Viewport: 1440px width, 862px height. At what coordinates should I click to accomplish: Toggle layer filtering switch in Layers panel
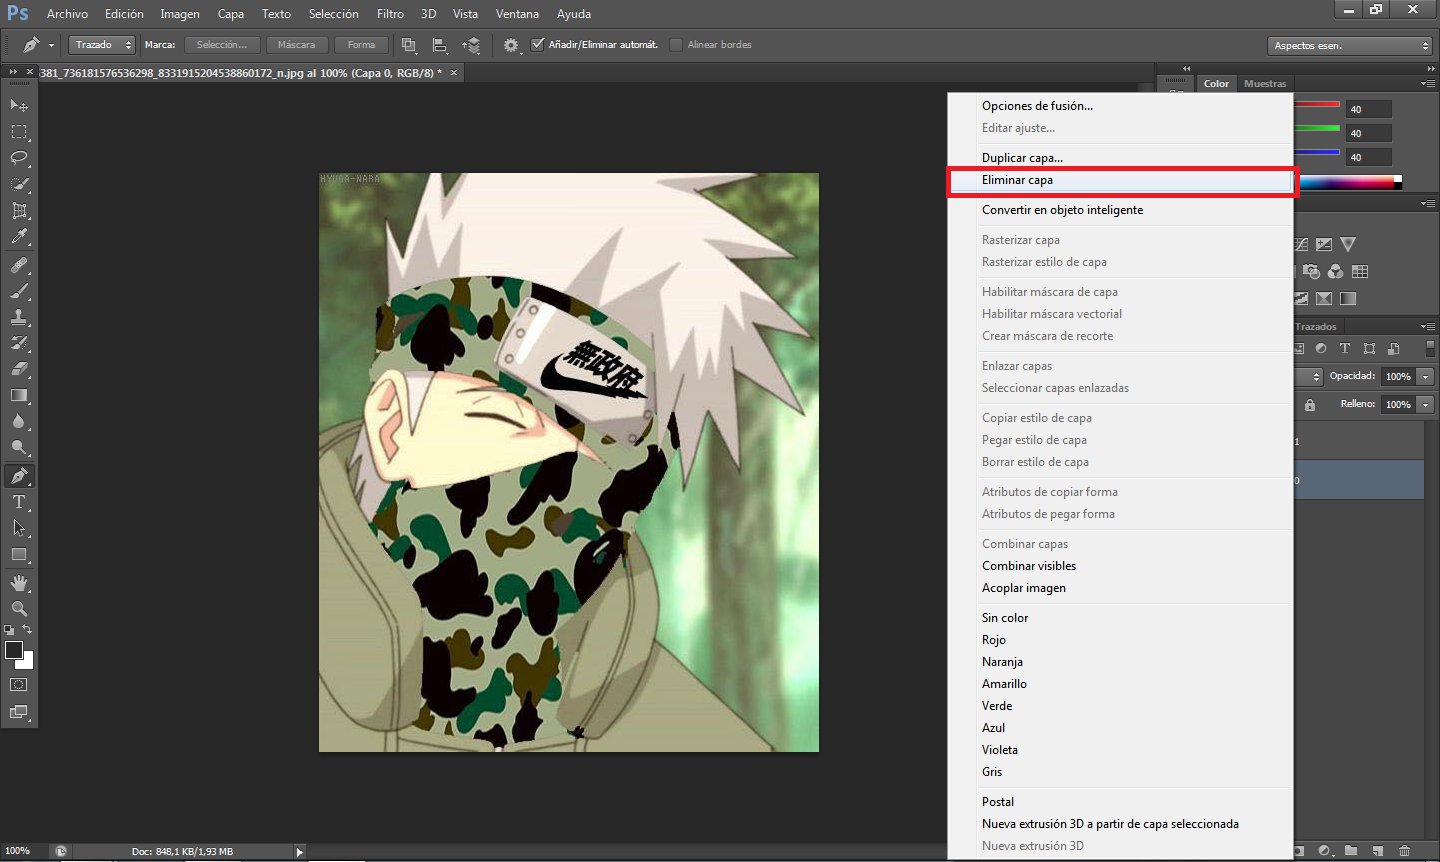coord(1430,348)
